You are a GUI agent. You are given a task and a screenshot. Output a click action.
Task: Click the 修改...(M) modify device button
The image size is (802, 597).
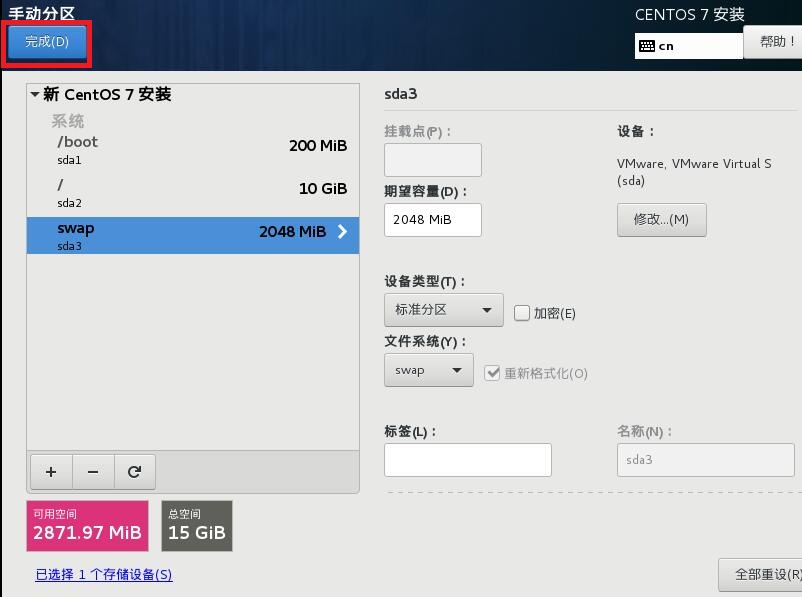click(661, 220)
